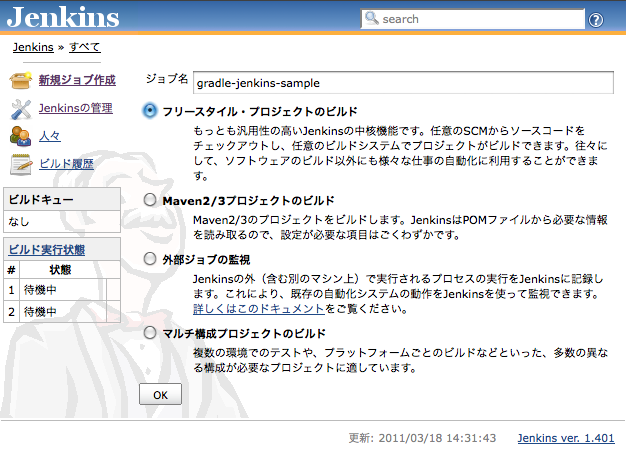Click the magnifier icon in search box
This screenshot has width=626, height=456.
(371, 18)
